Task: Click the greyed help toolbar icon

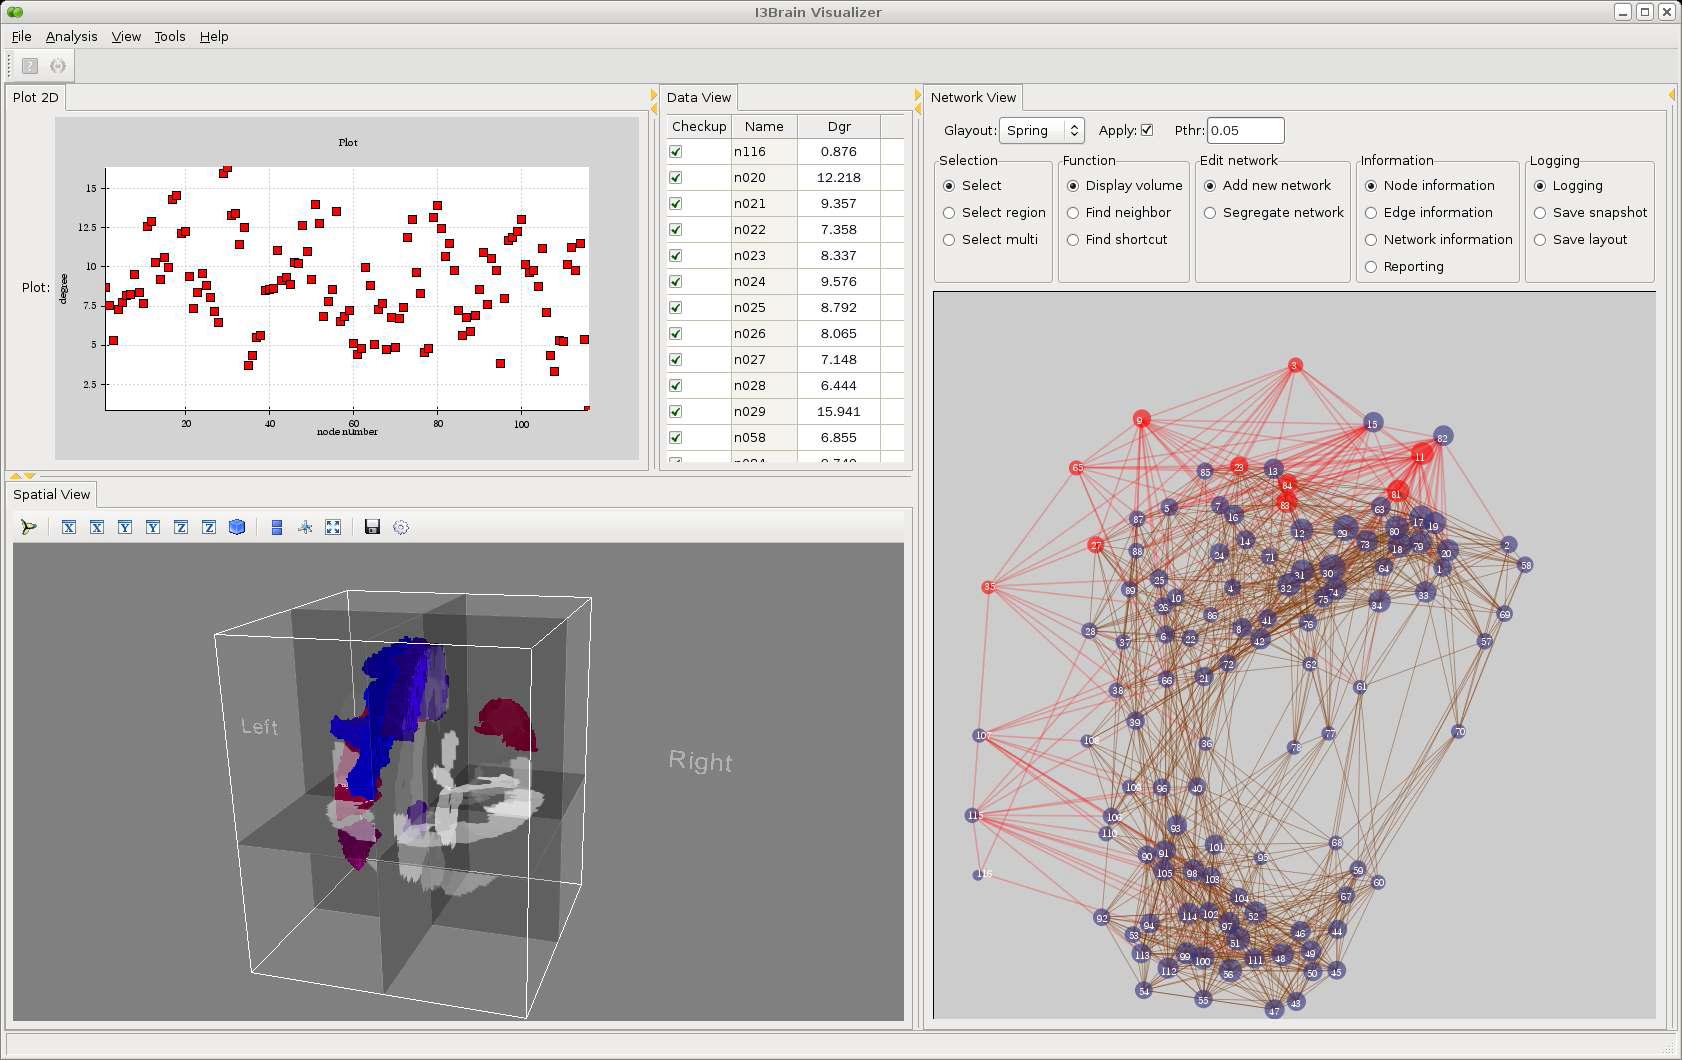Action: (30, 66)
